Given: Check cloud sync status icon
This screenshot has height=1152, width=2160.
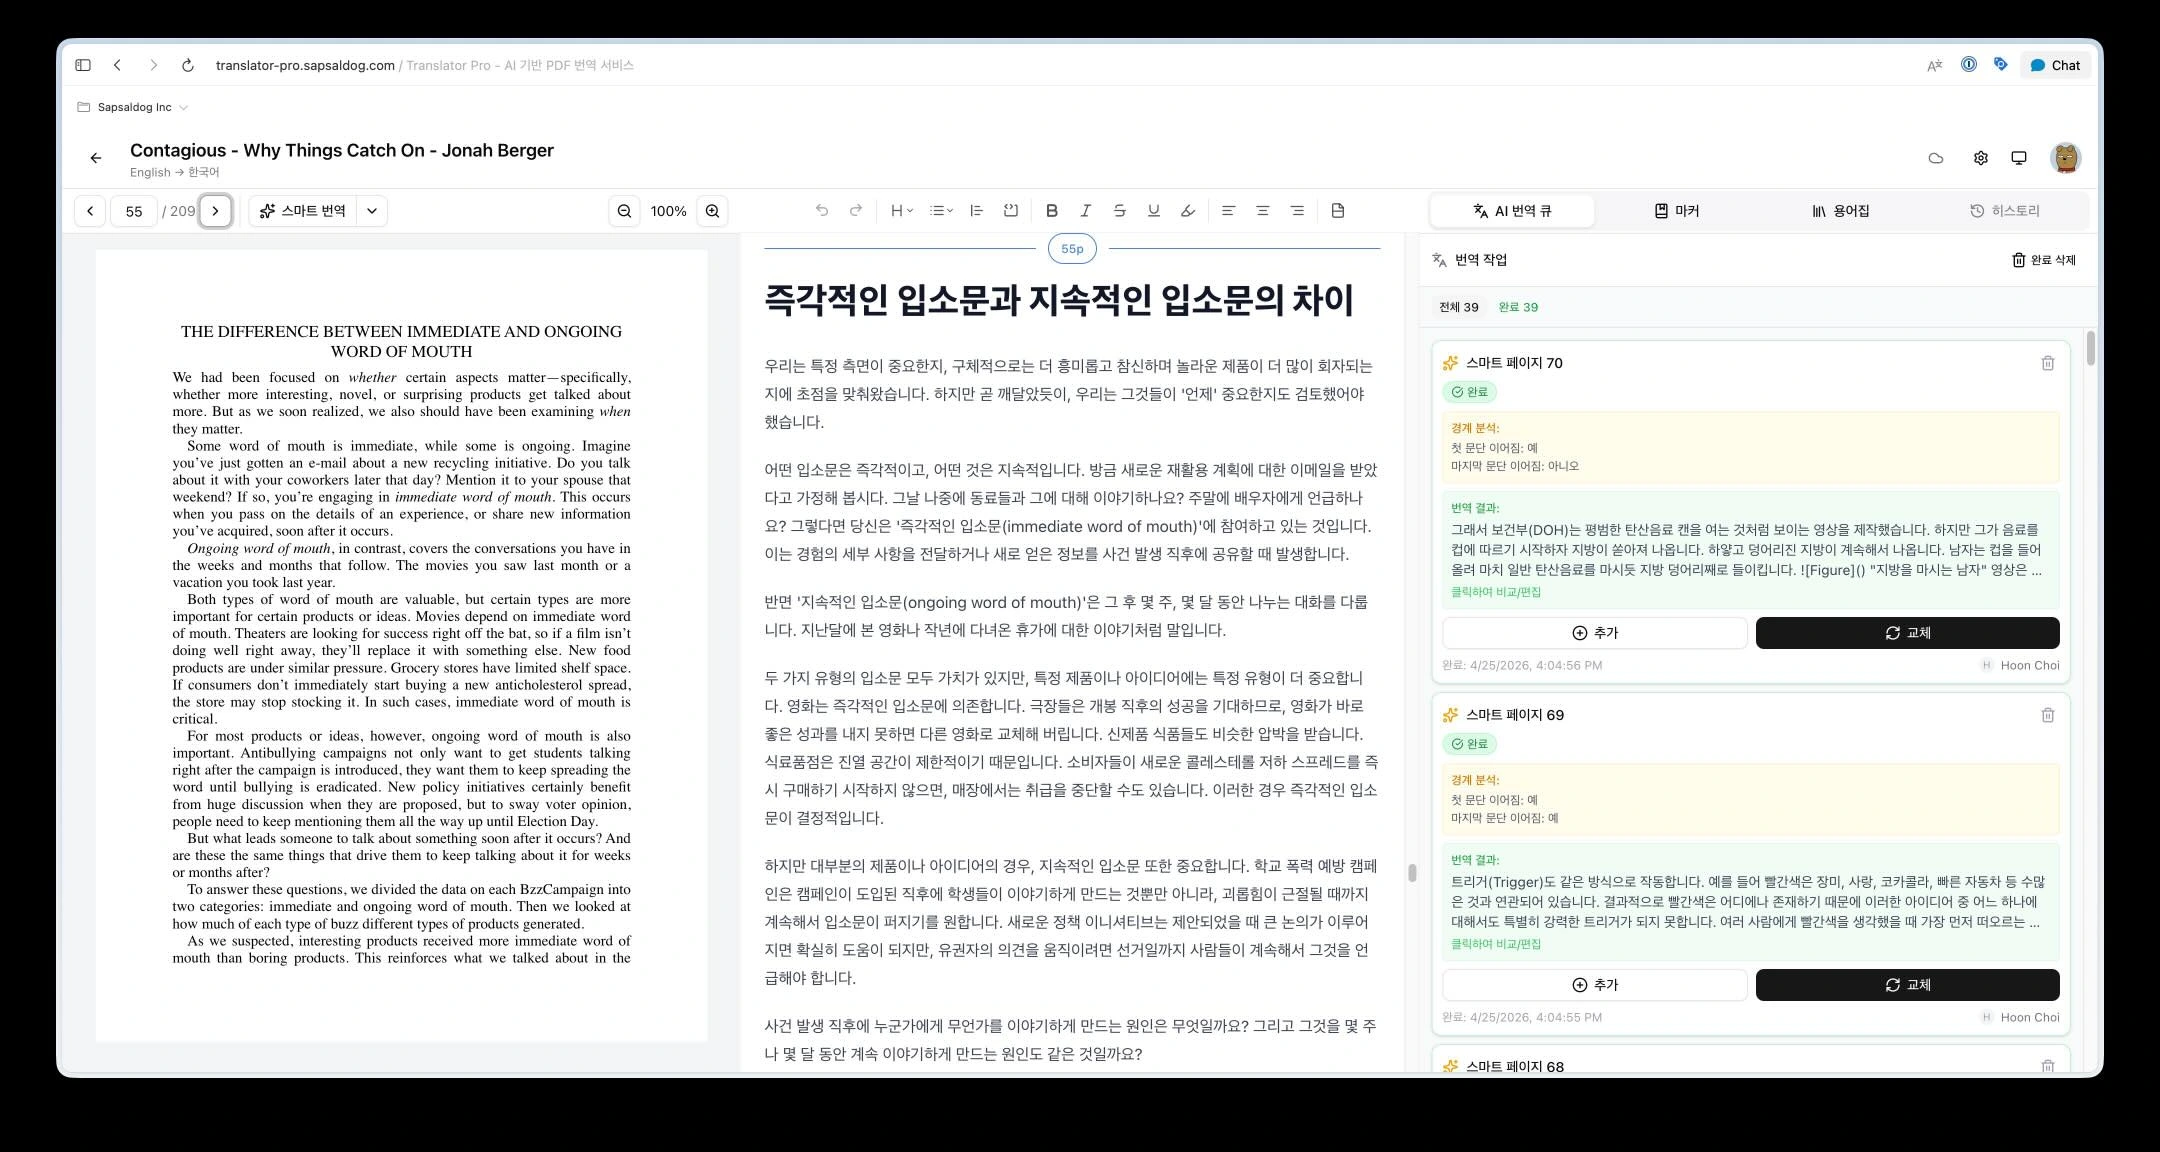Looking at the screenshot, I should tap(1936, 158).
